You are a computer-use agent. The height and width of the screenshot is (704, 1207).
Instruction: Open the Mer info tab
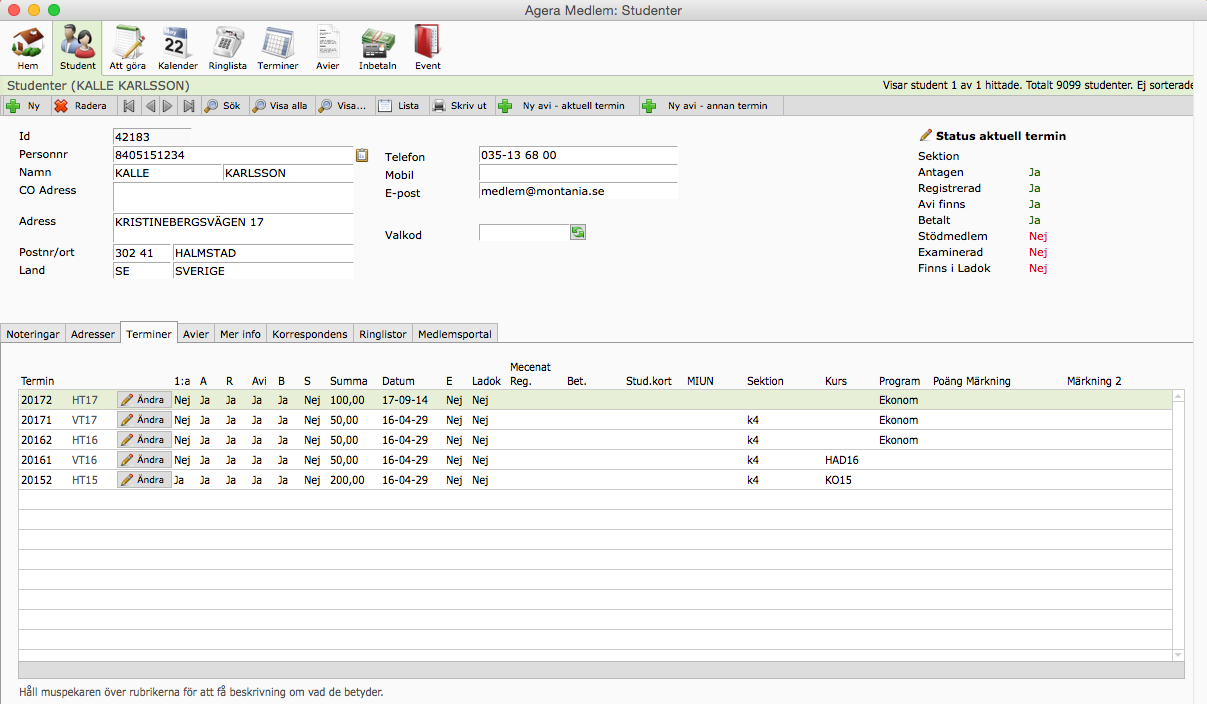241,334
